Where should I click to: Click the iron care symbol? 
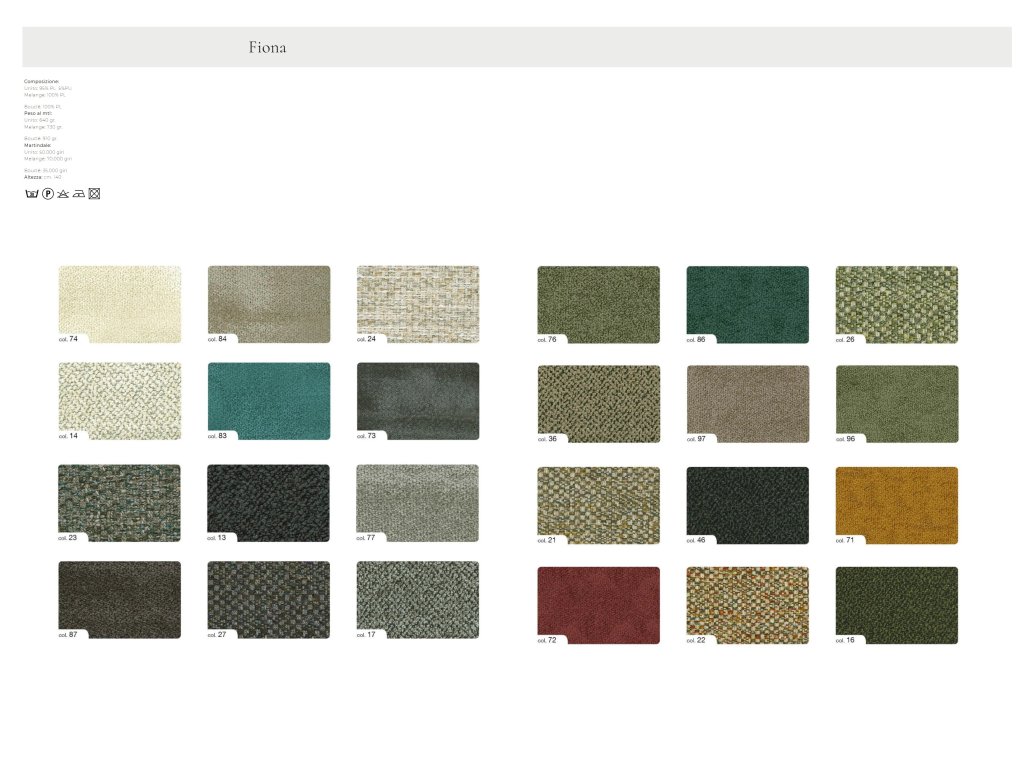[78, 193]
